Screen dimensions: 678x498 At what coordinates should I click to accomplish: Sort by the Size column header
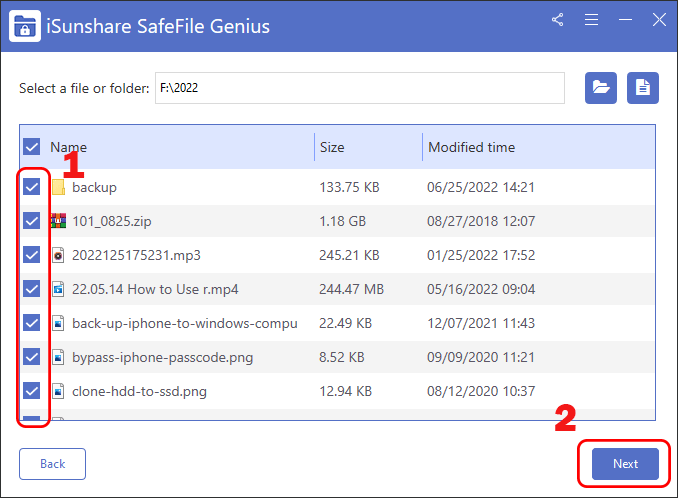pyautogui.click(x=332, y=147)
